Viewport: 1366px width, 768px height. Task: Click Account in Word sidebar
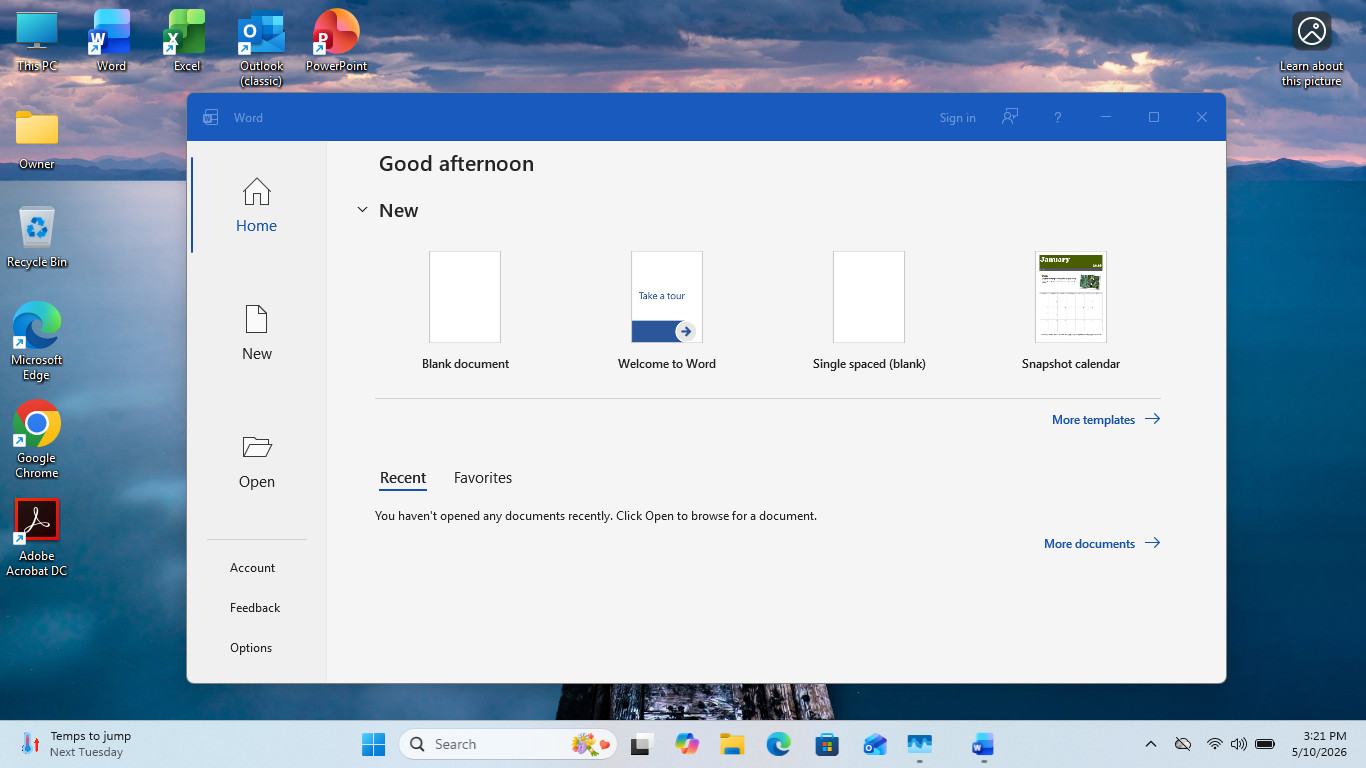pos(252,568)
